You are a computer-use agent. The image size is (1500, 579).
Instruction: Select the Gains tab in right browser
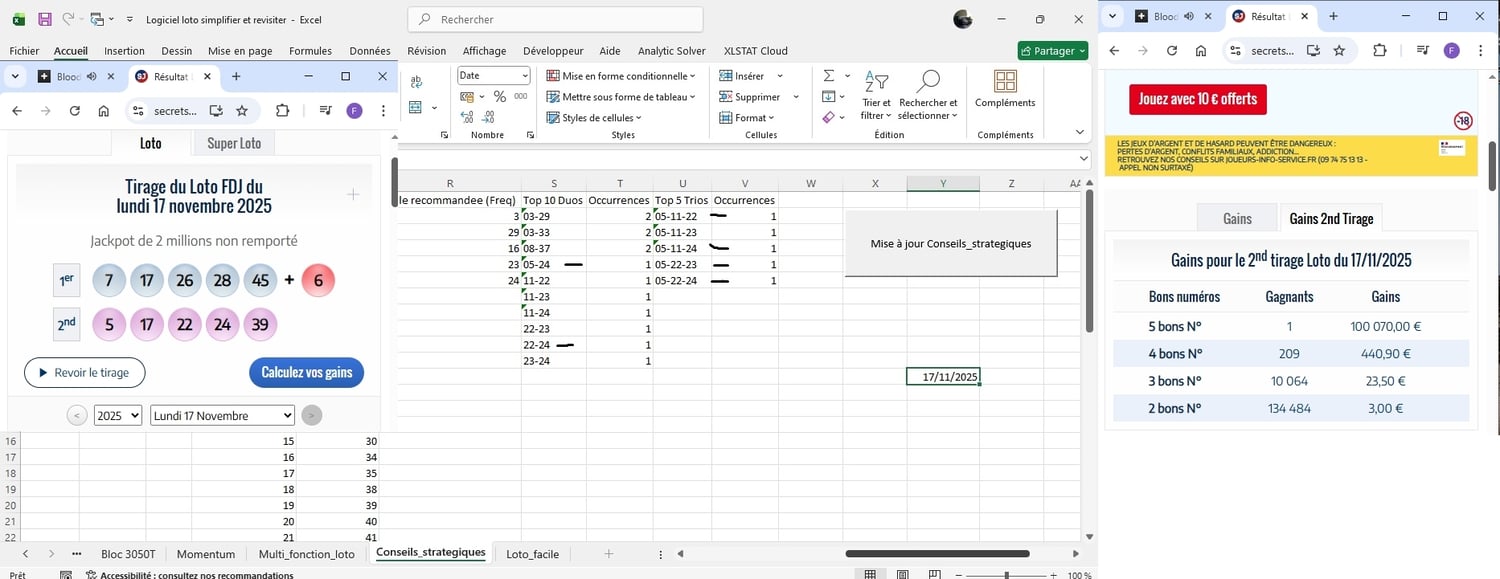(x=1237, y=218)
